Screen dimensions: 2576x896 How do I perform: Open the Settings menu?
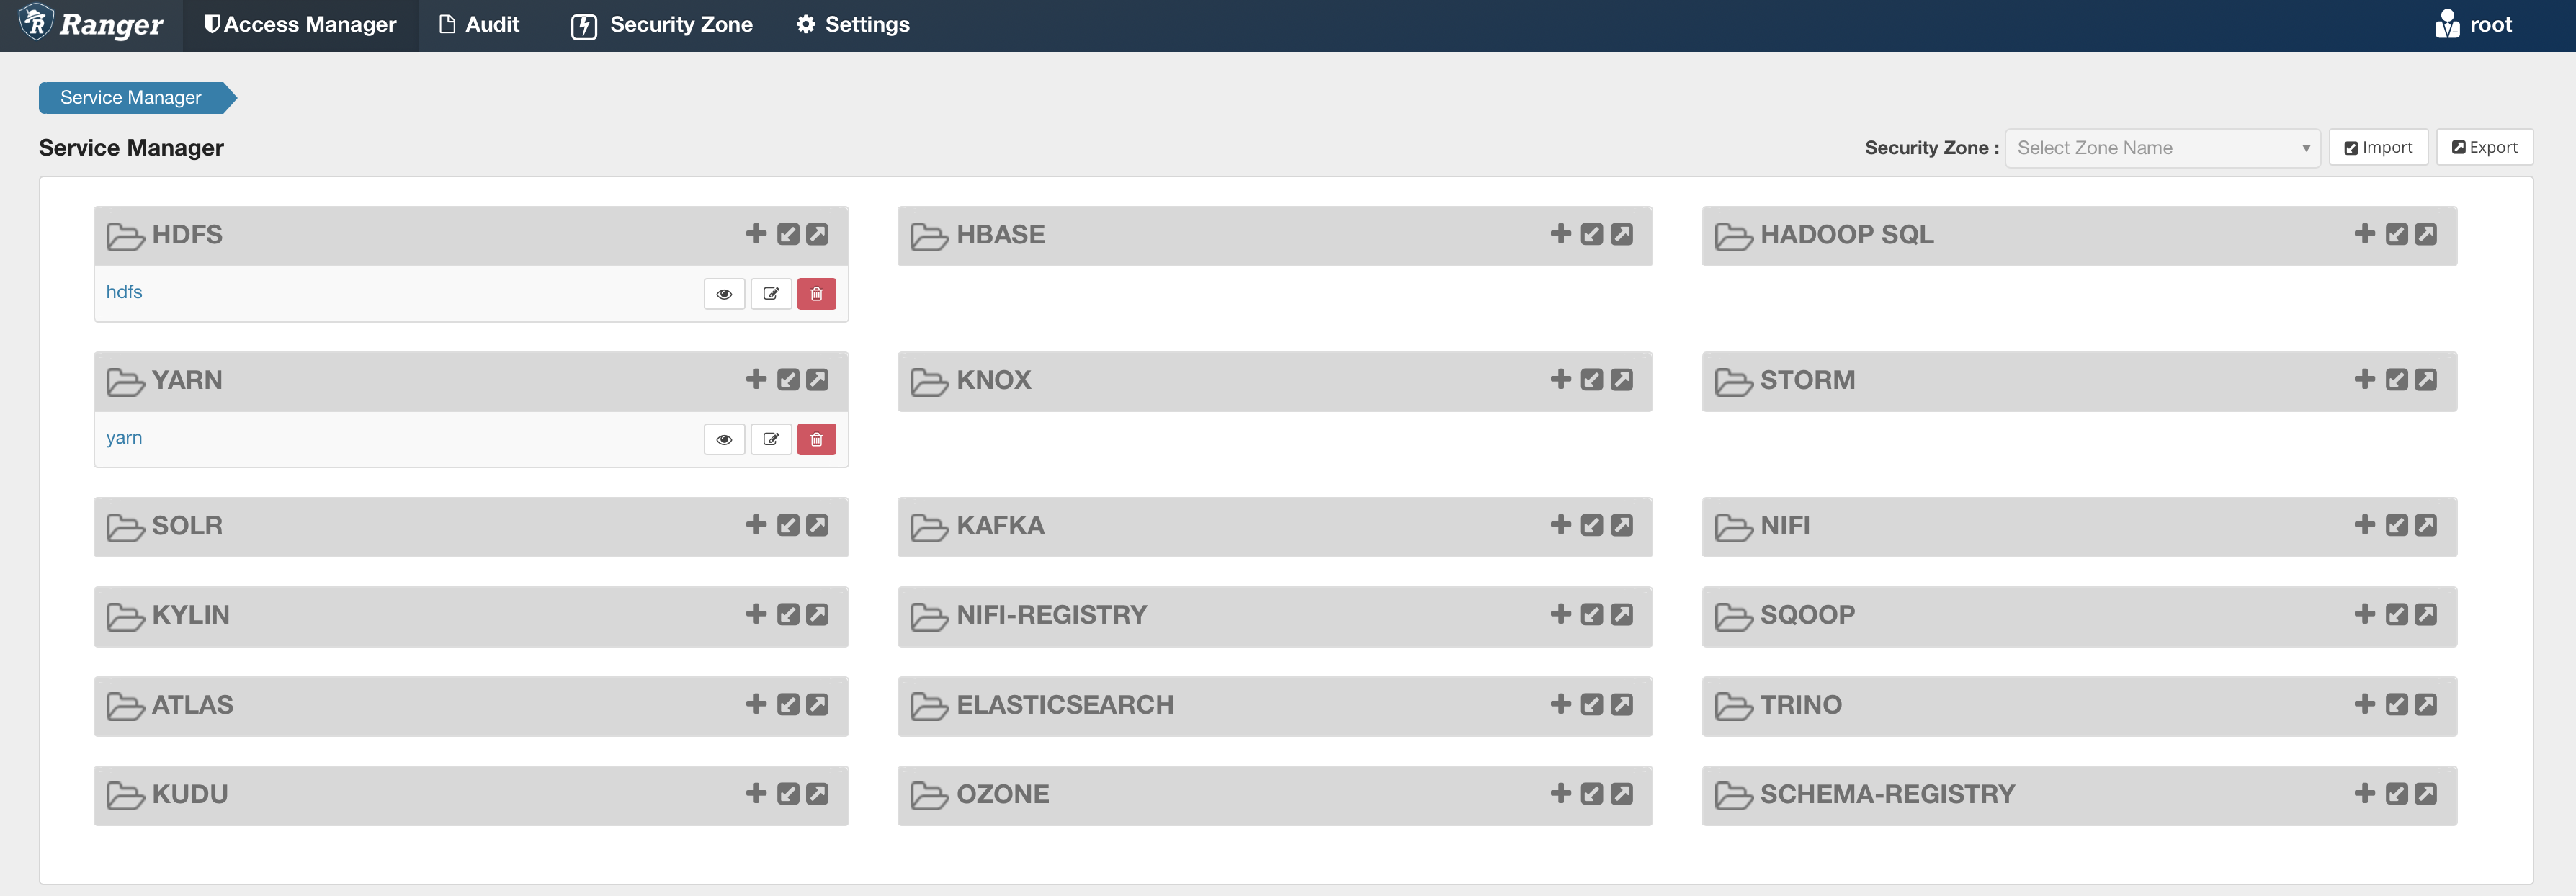tap(853, 24)
